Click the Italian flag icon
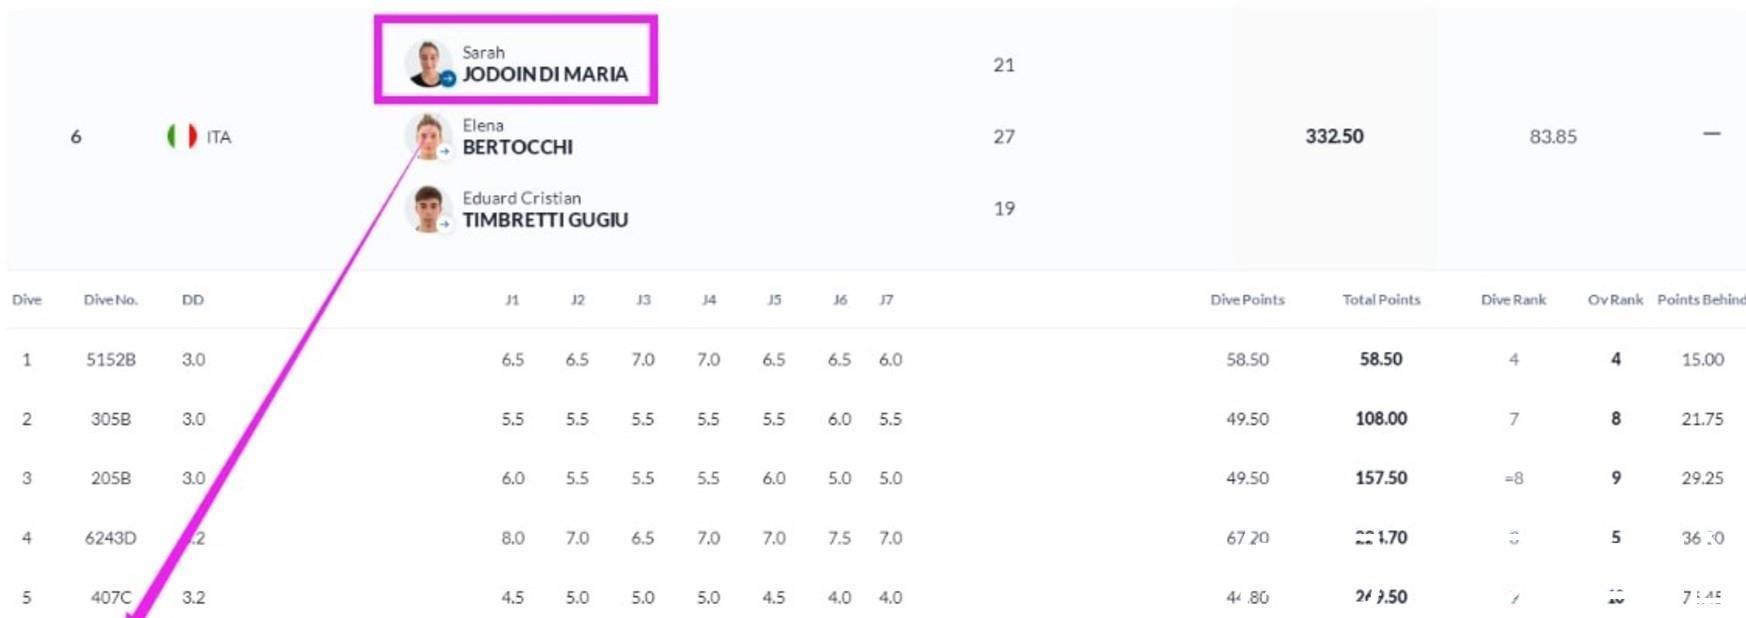 [x=182, y=136]
